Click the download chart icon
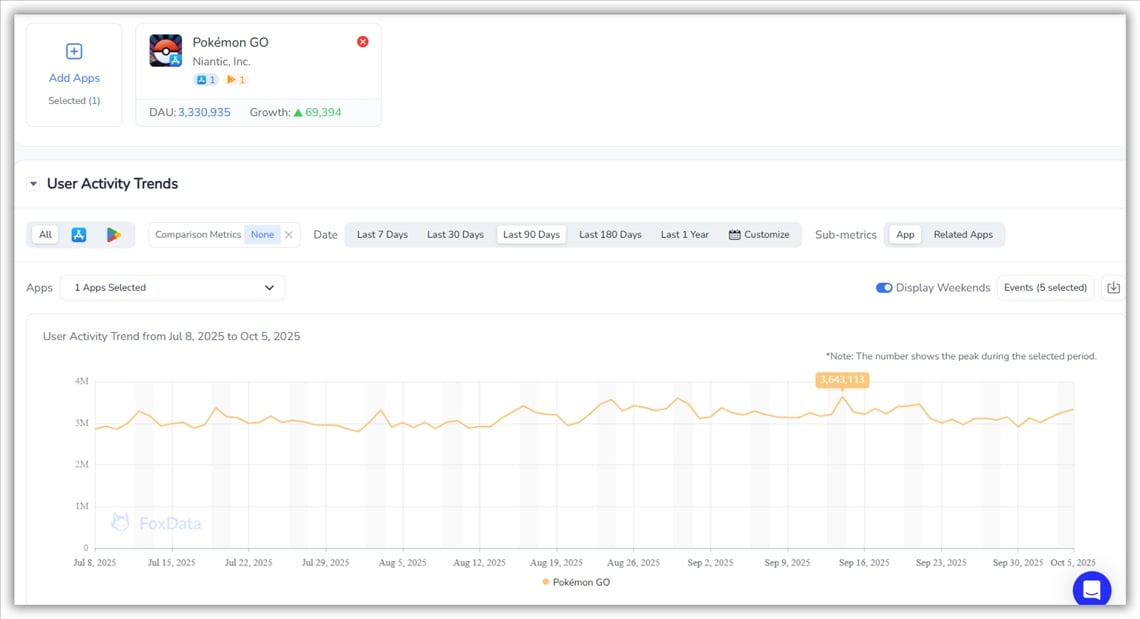Screen dimensions: 1140x619 (x=1113, y=288)
